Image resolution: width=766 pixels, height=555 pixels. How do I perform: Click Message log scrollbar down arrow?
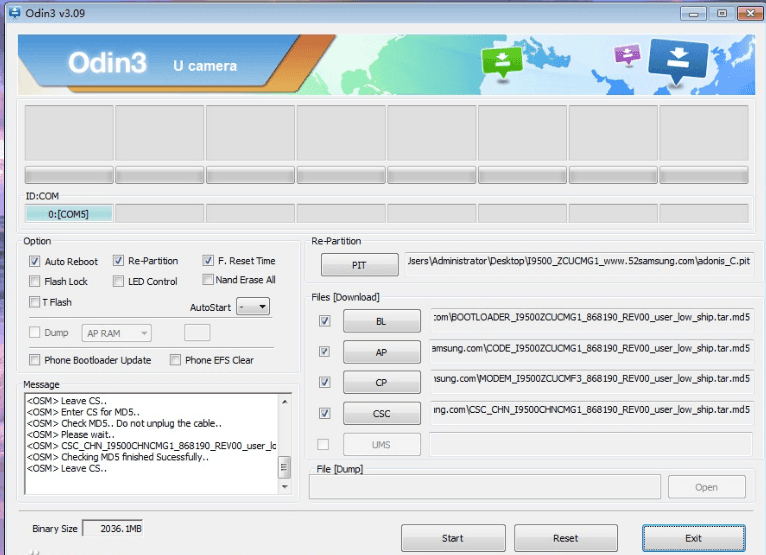point(284,487)
